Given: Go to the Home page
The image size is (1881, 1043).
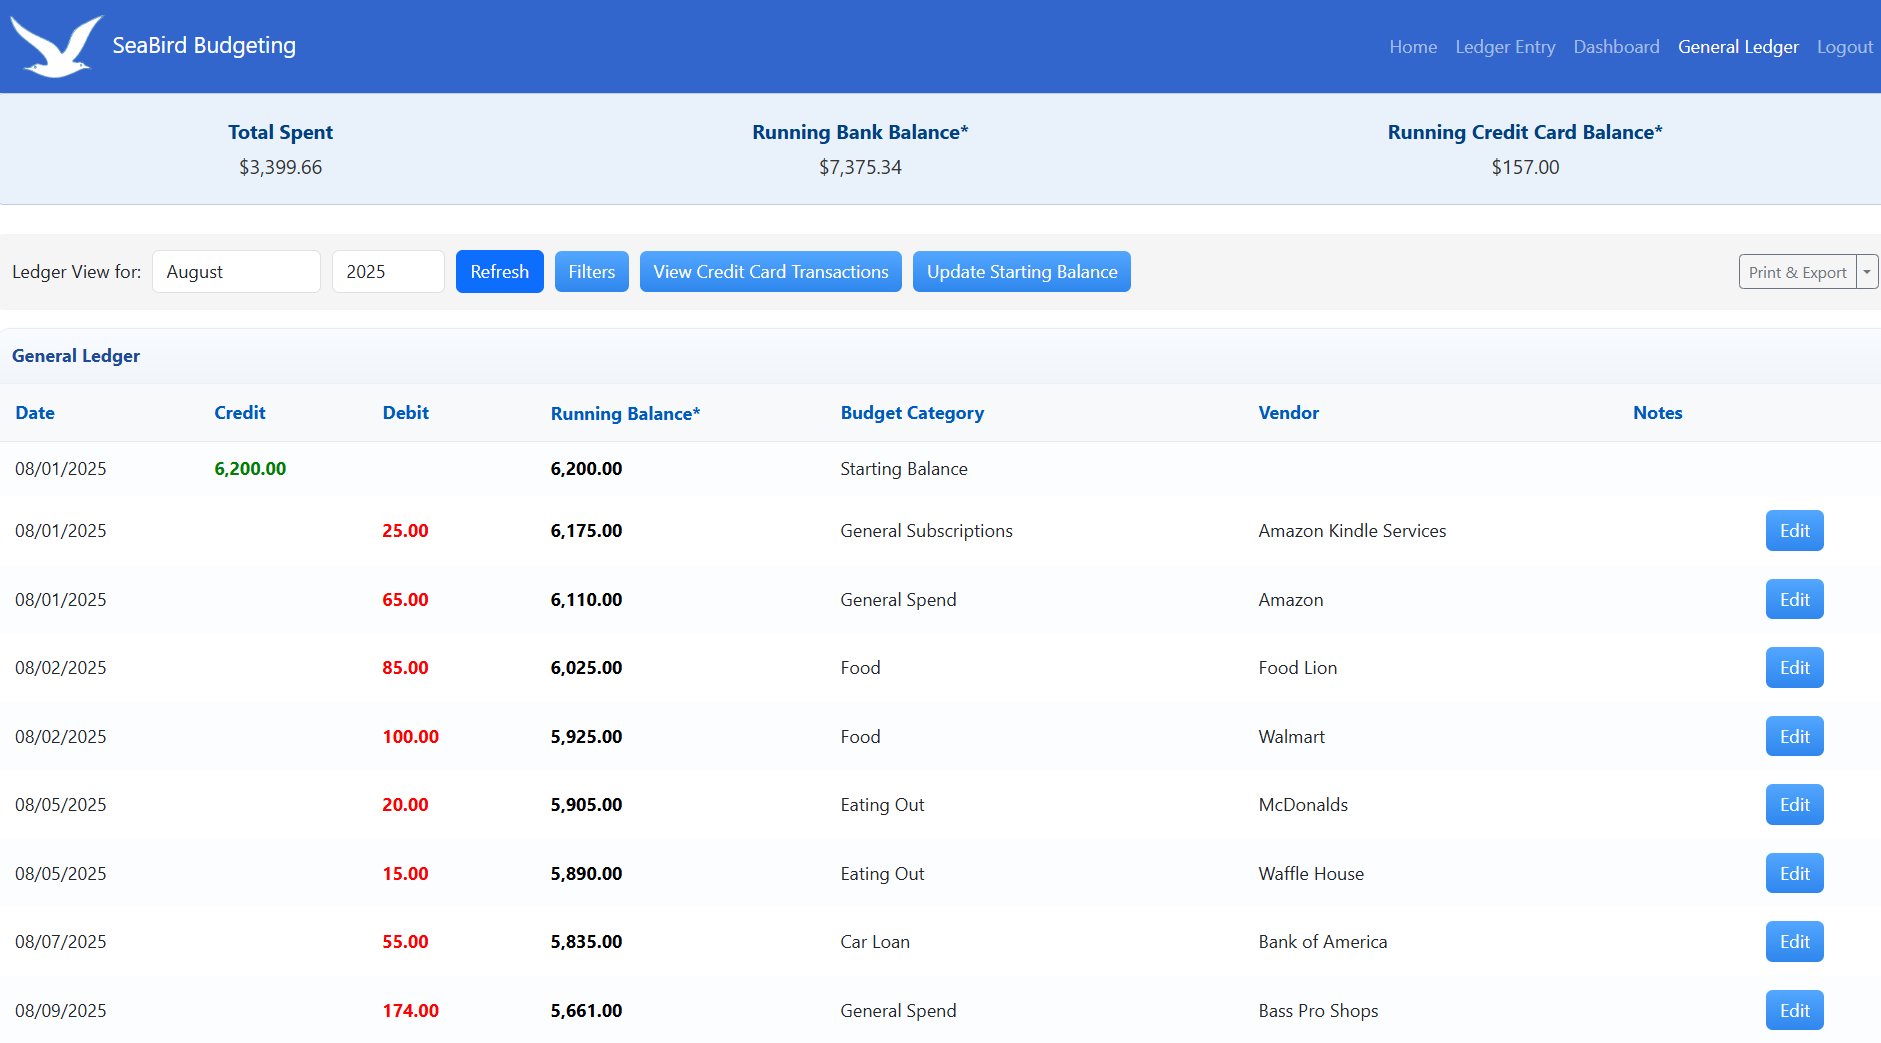Looking at the screenshot, I should 1413,47.
